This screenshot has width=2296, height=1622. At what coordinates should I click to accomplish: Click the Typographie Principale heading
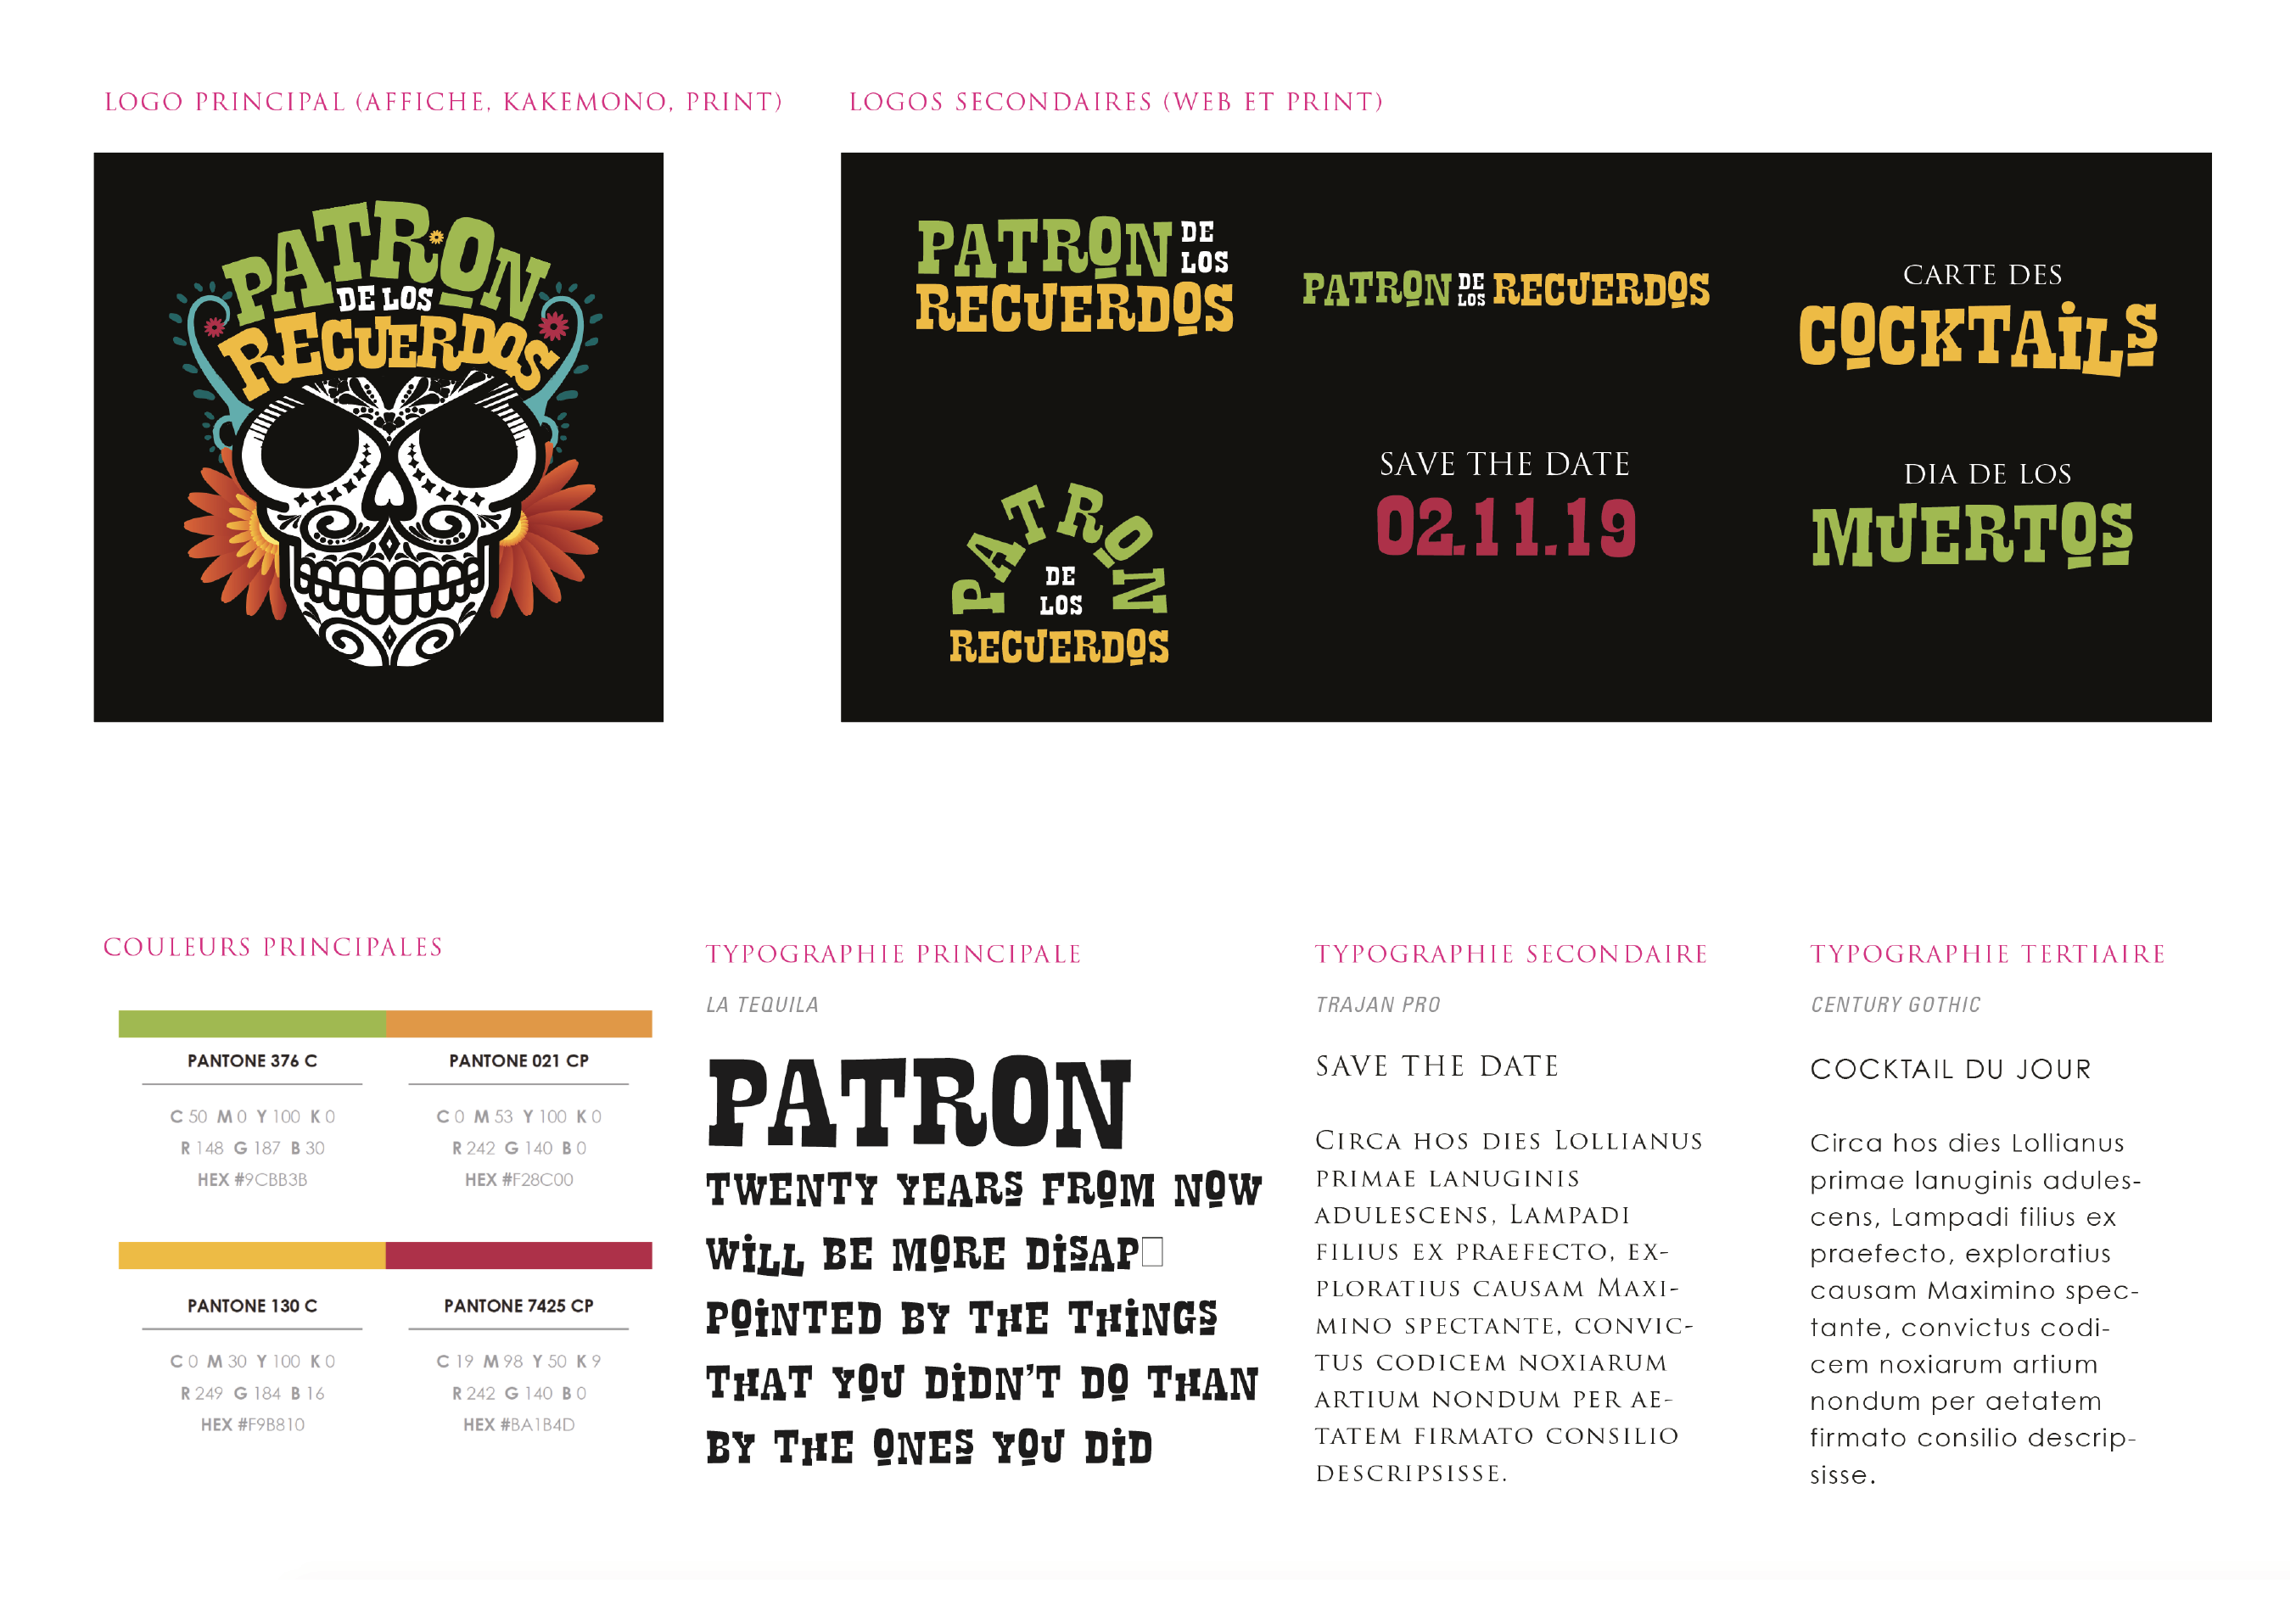point(893,954)
